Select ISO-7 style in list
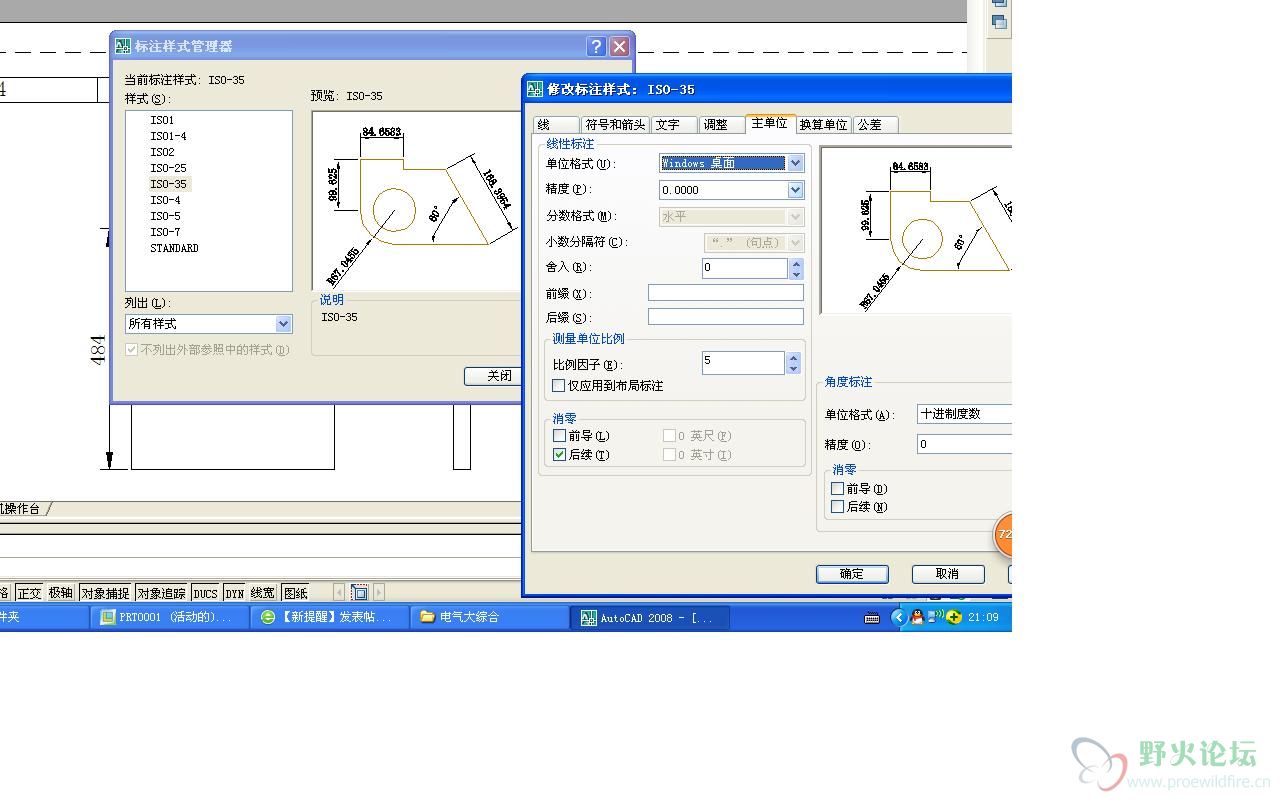The width and height of the screenshot is (1280, 800). point(165,232)
